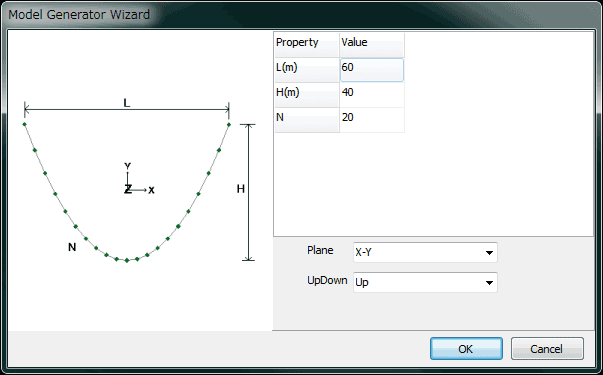Open the Plane dropdown showing X-Y
The height and width of the screenshot is (375, 603).
[x=425, y=253]
